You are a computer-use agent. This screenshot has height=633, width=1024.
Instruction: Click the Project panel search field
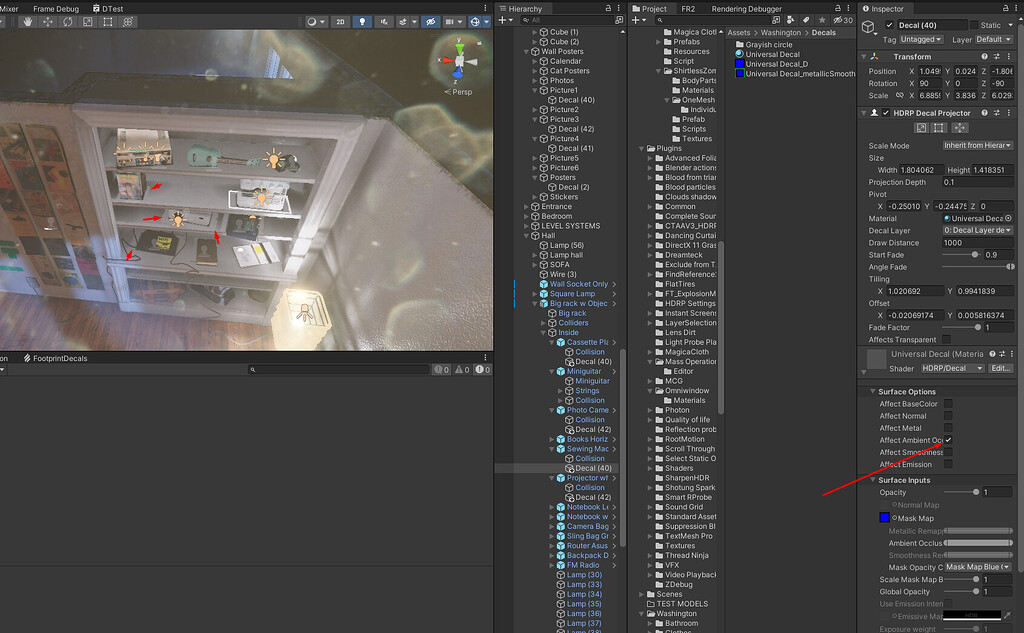[x=716, y=19]
